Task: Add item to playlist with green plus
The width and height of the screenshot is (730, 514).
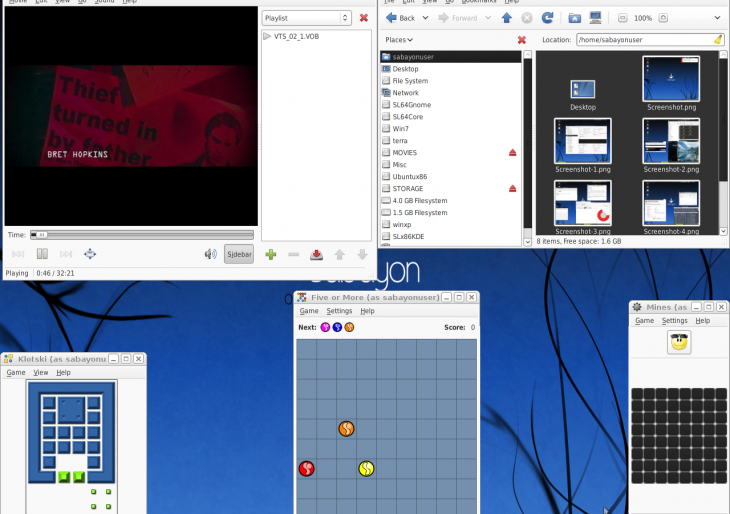Action: click(271, 254)
